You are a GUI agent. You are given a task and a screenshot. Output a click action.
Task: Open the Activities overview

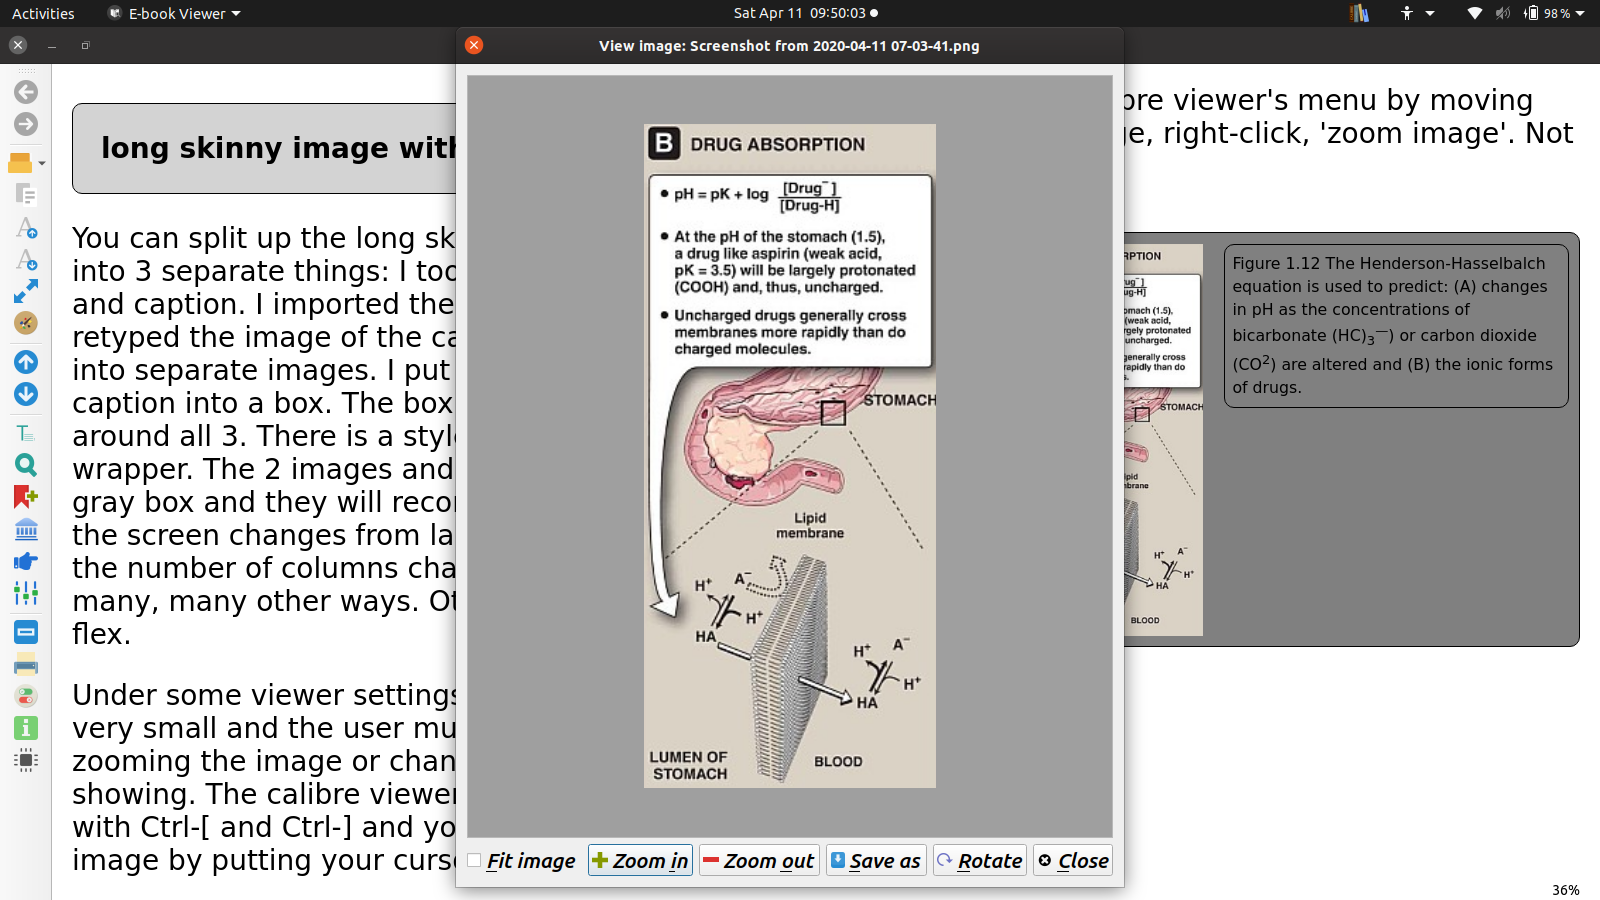coord(43,13)
